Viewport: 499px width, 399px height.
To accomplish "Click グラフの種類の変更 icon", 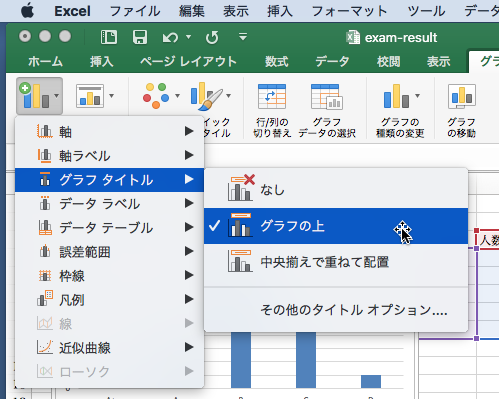I will 396,96.
